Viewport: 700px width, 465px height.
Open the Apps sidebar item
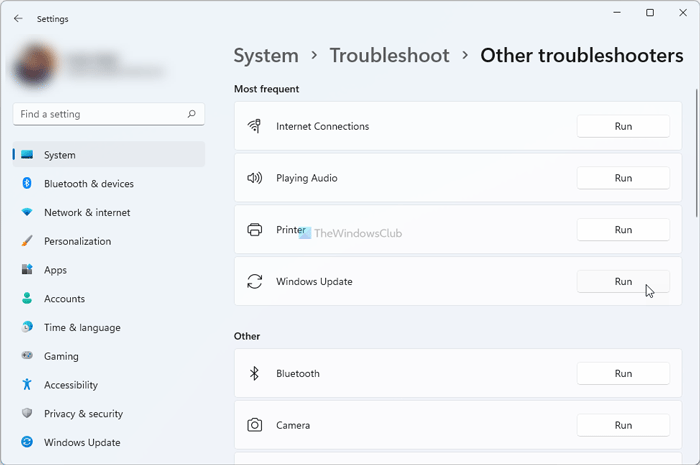point(55,270)
